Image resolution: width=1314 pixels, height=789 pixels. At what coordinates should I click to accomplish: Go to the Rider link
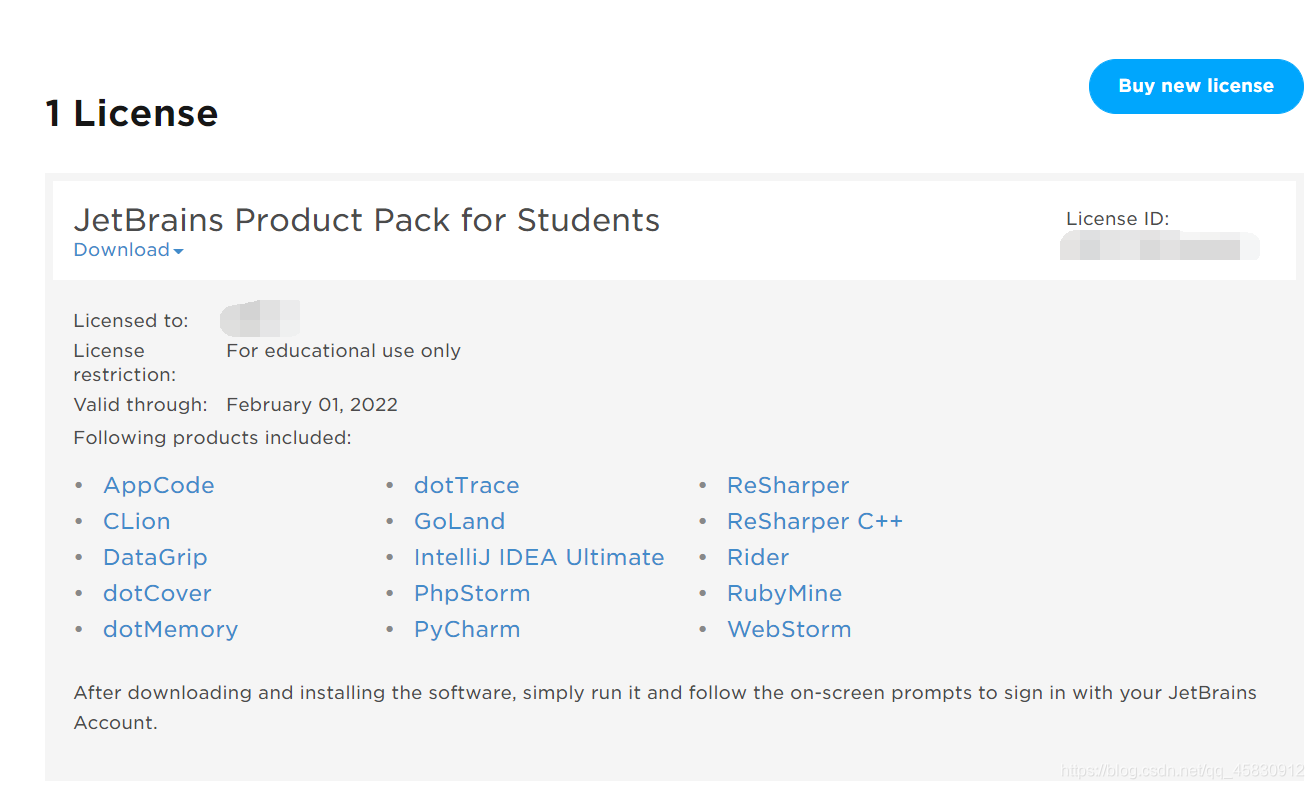(758, 558)
